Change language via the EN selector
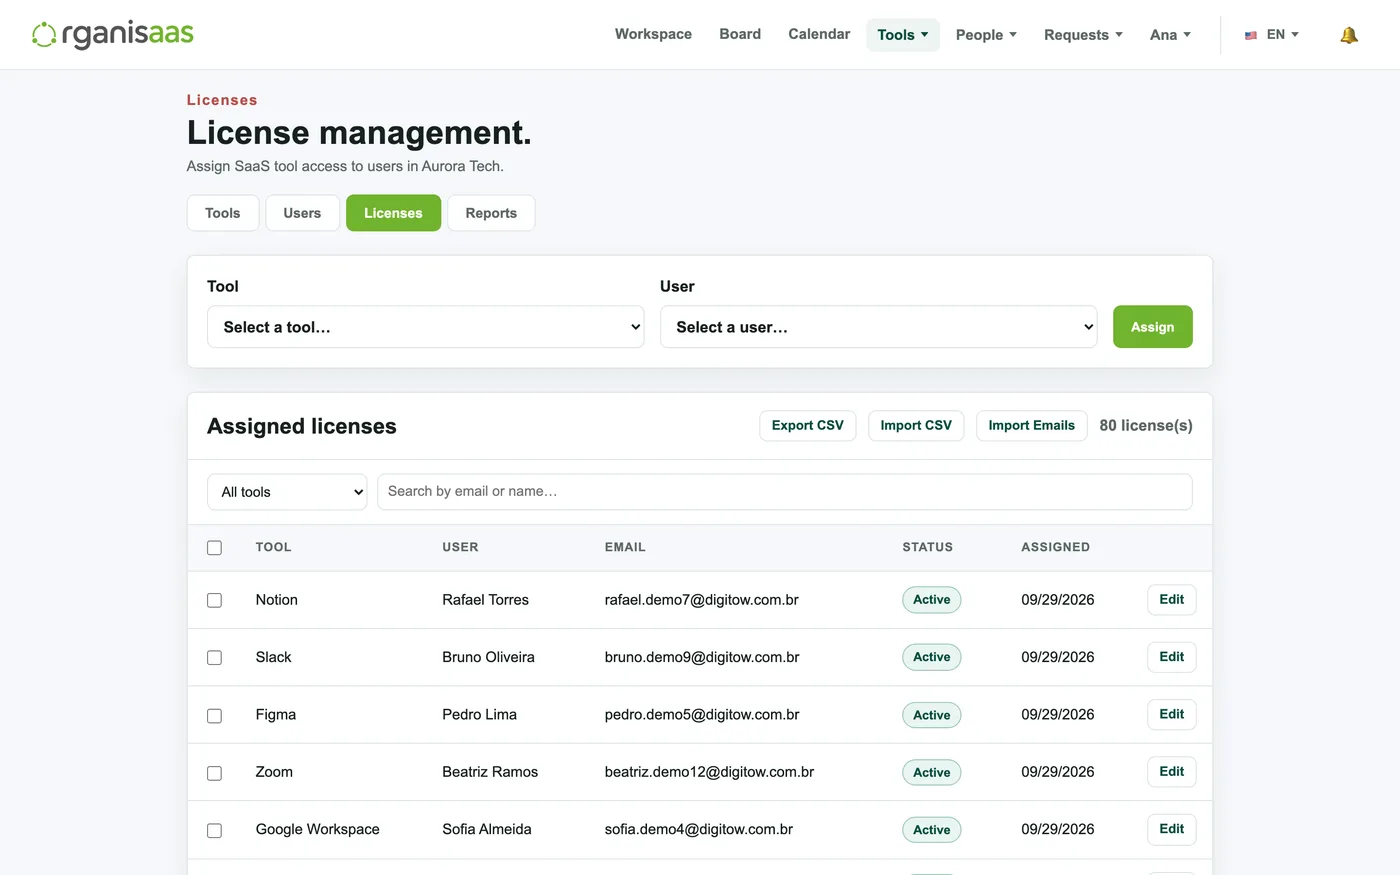Screen dimensions: 1400x875 click(x=1272, y=35)
